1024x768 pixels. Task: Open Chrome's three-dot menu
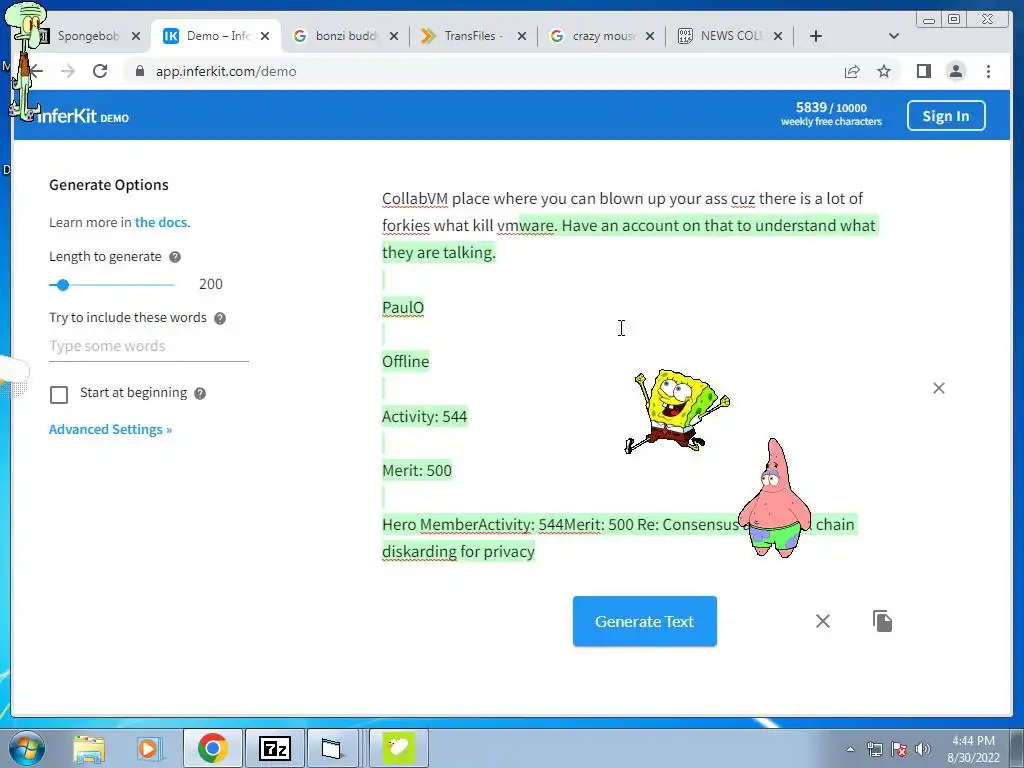click(988, 71)
